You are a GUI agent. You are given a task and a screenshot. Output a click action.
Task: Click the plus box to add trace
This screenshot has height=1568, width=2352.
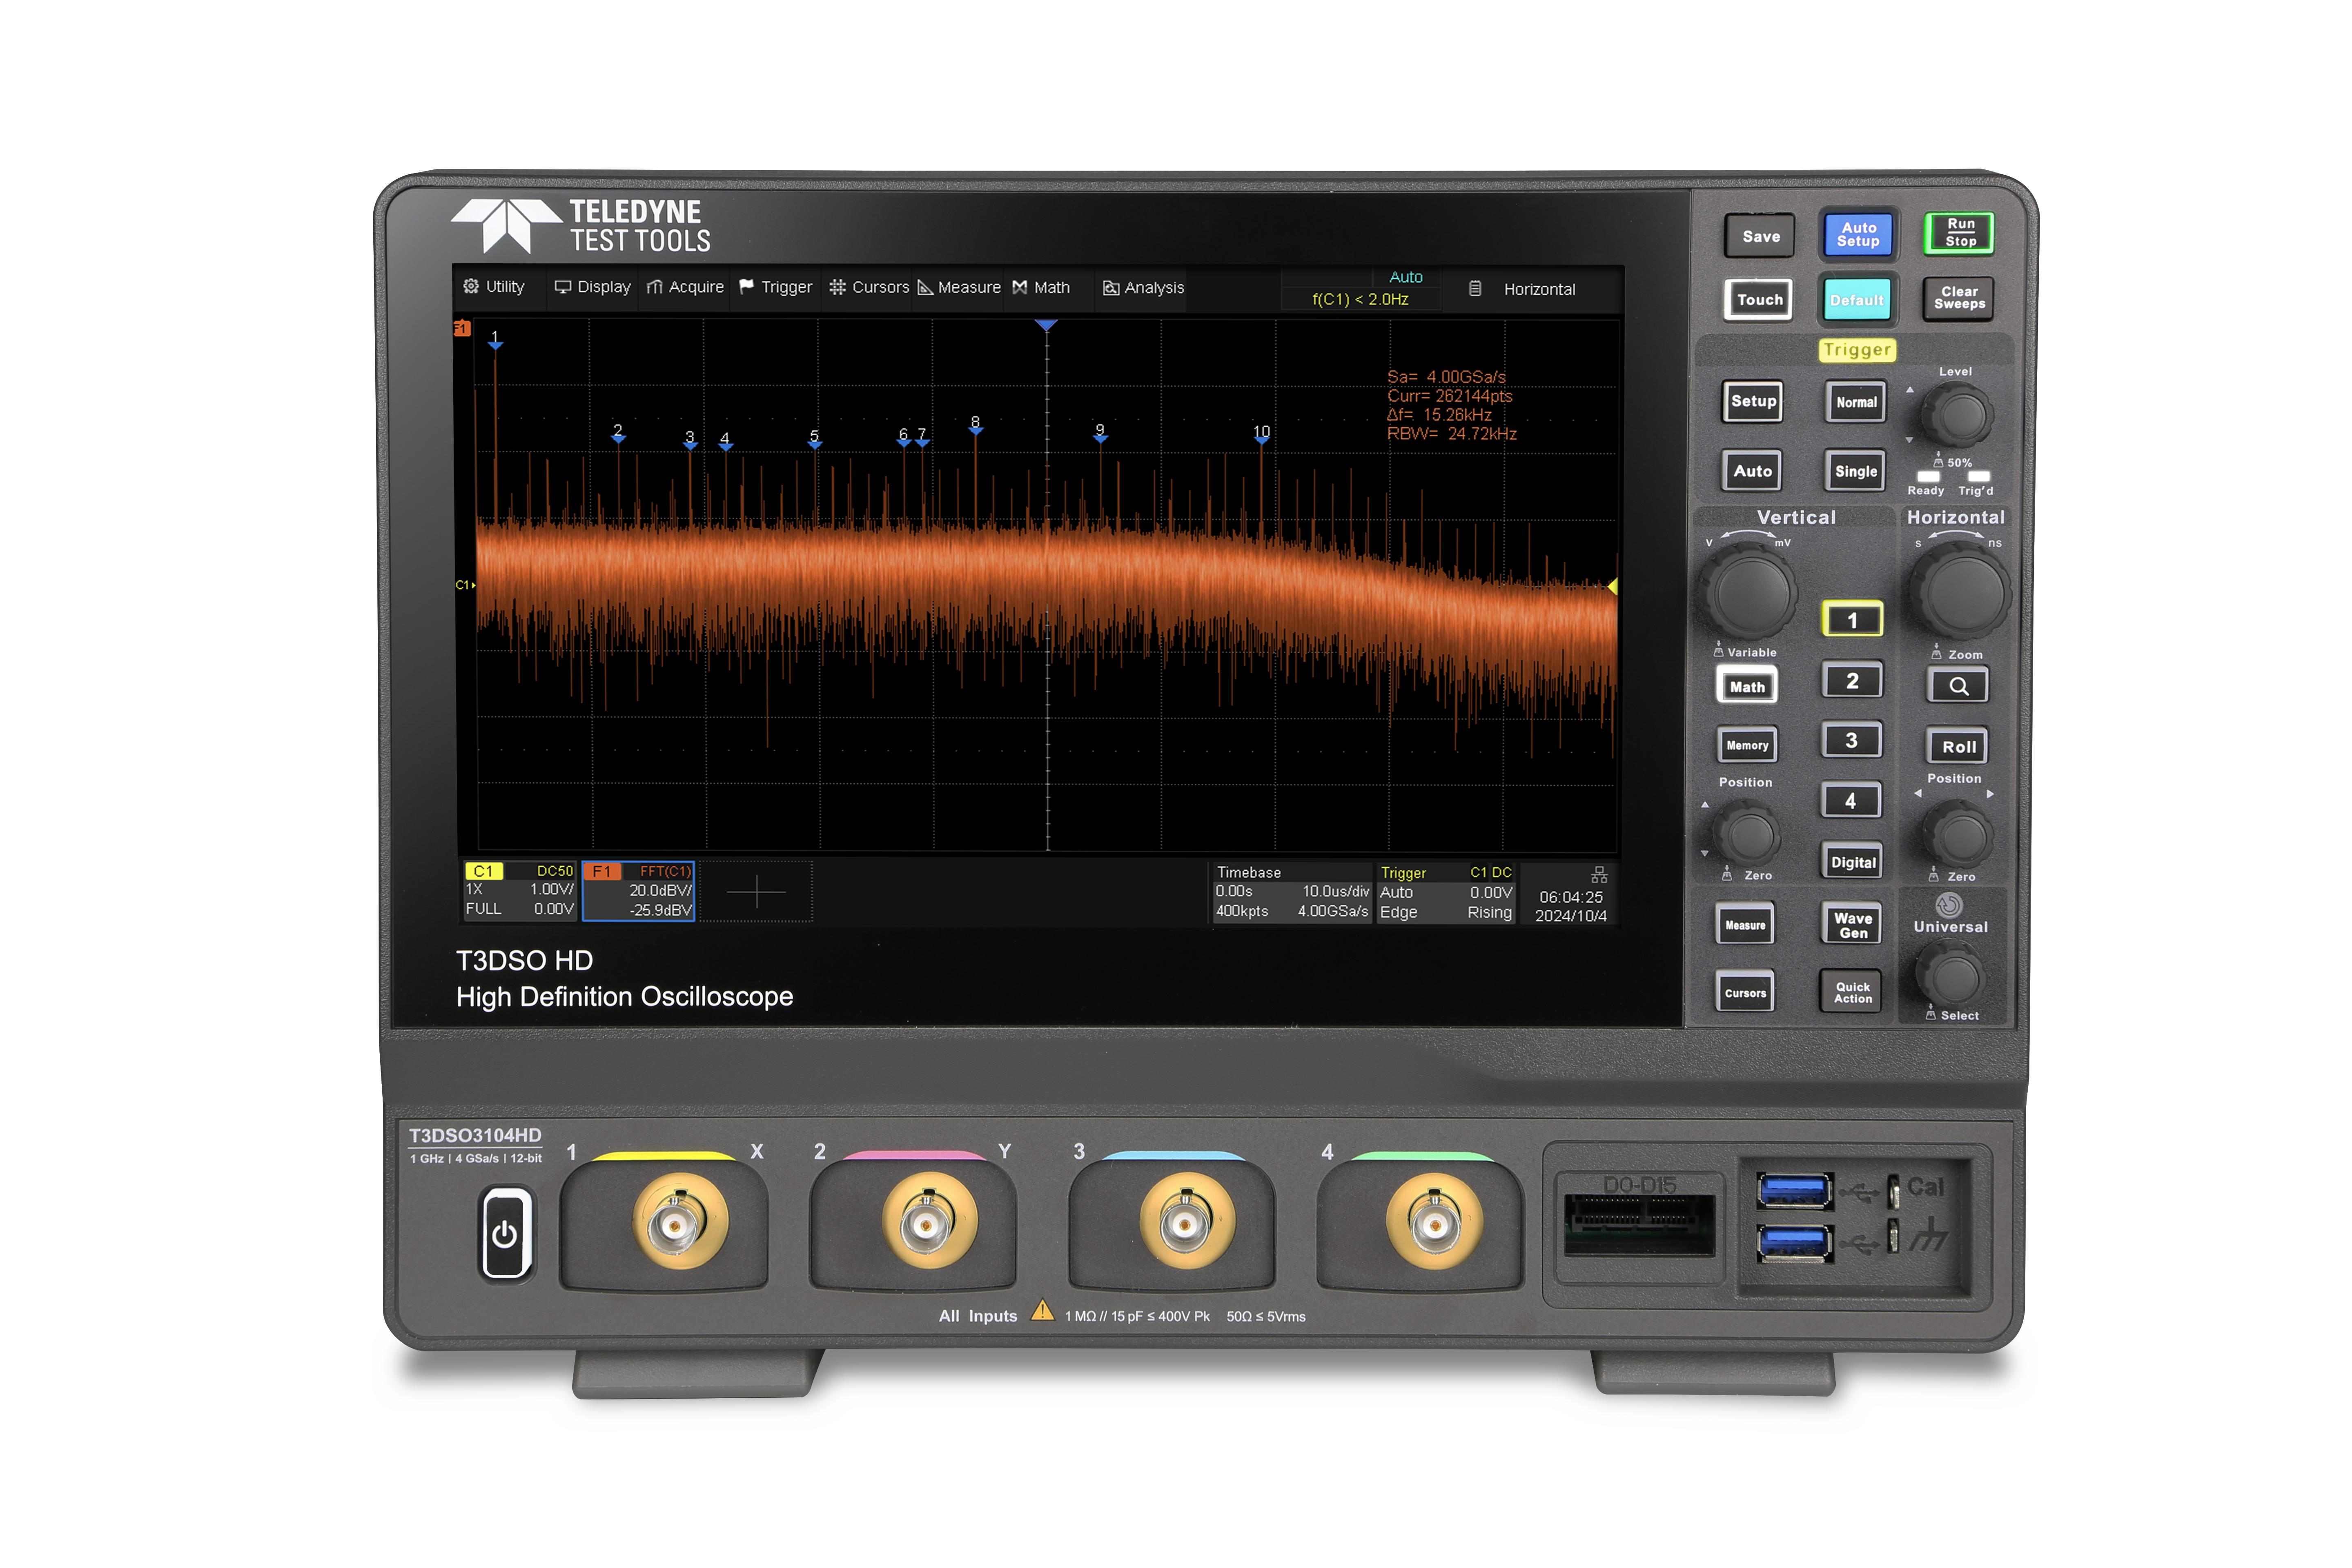(756, 891)
